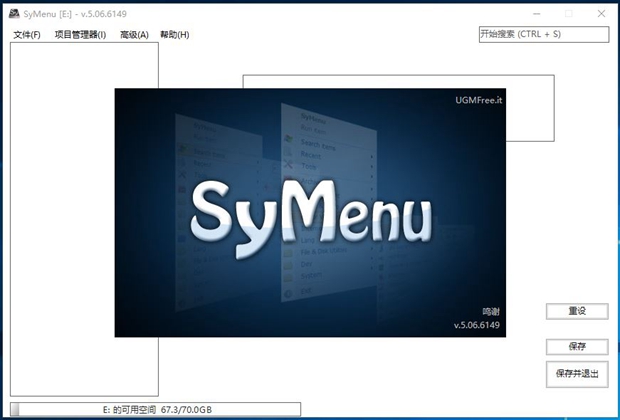Click the 重设 button
The width and height of the screenshot is (620, 420).
[x=577, y=311]
